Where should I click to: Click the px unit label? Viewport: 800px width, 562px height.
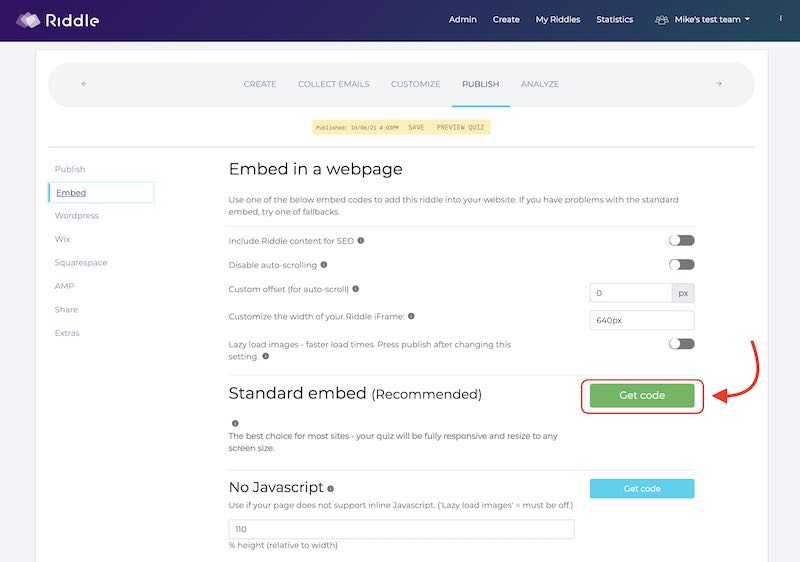[683, 293]
